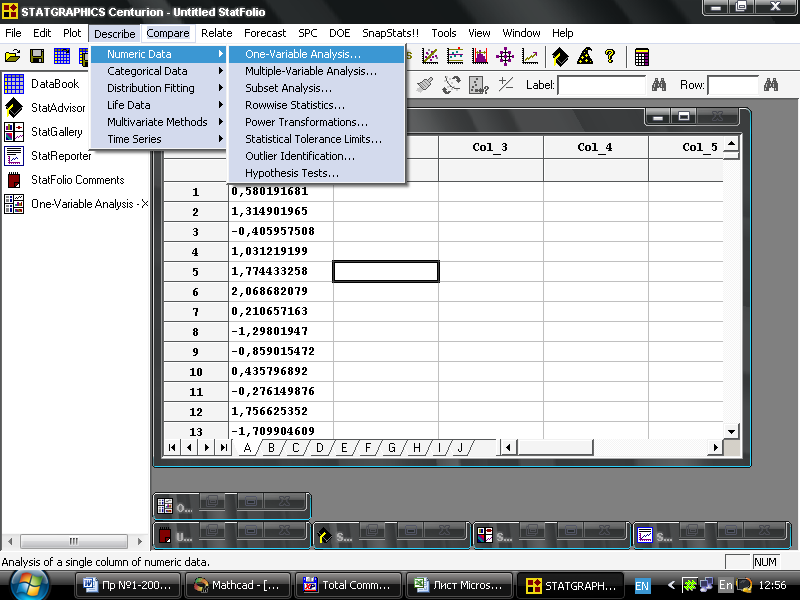Open StatFolio Comments in the left pane
Viewport: 800px width, 600px height.
(x=65, y=180)
